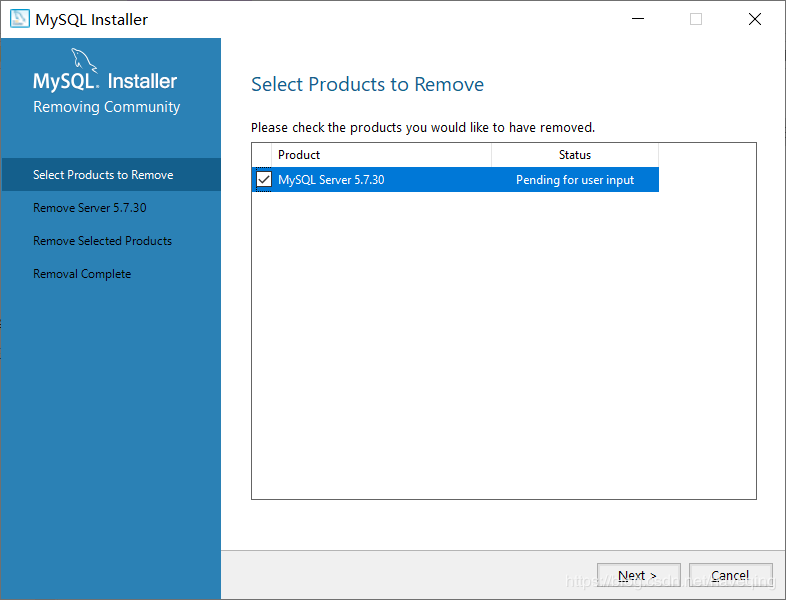Screen dimensions: 786x600
Task: Maximize the MySQL Installer window
Action: click(x=696, y=19)
